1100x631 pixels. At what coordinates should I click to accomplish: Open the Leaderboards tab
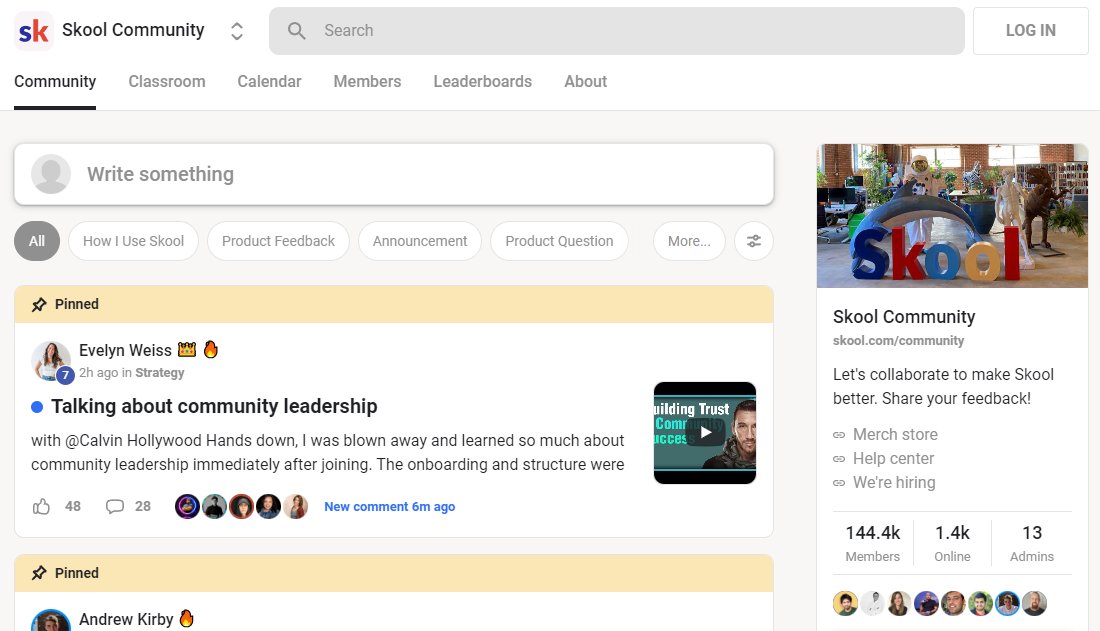pos(482,82)
